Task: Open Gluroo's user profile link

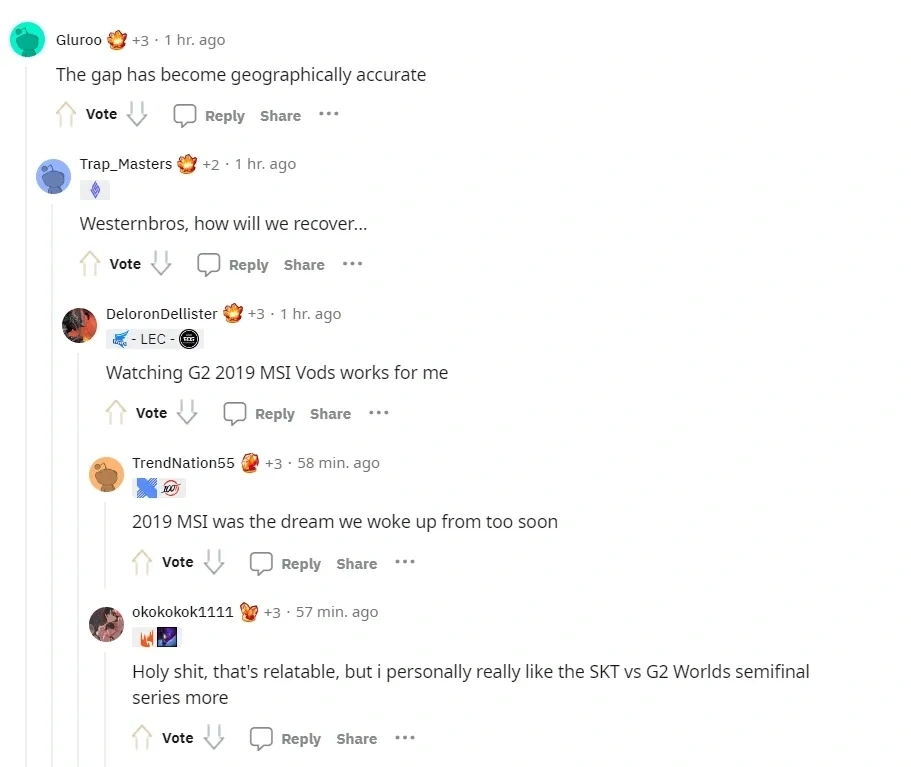Action: click(x=78, y=40)
